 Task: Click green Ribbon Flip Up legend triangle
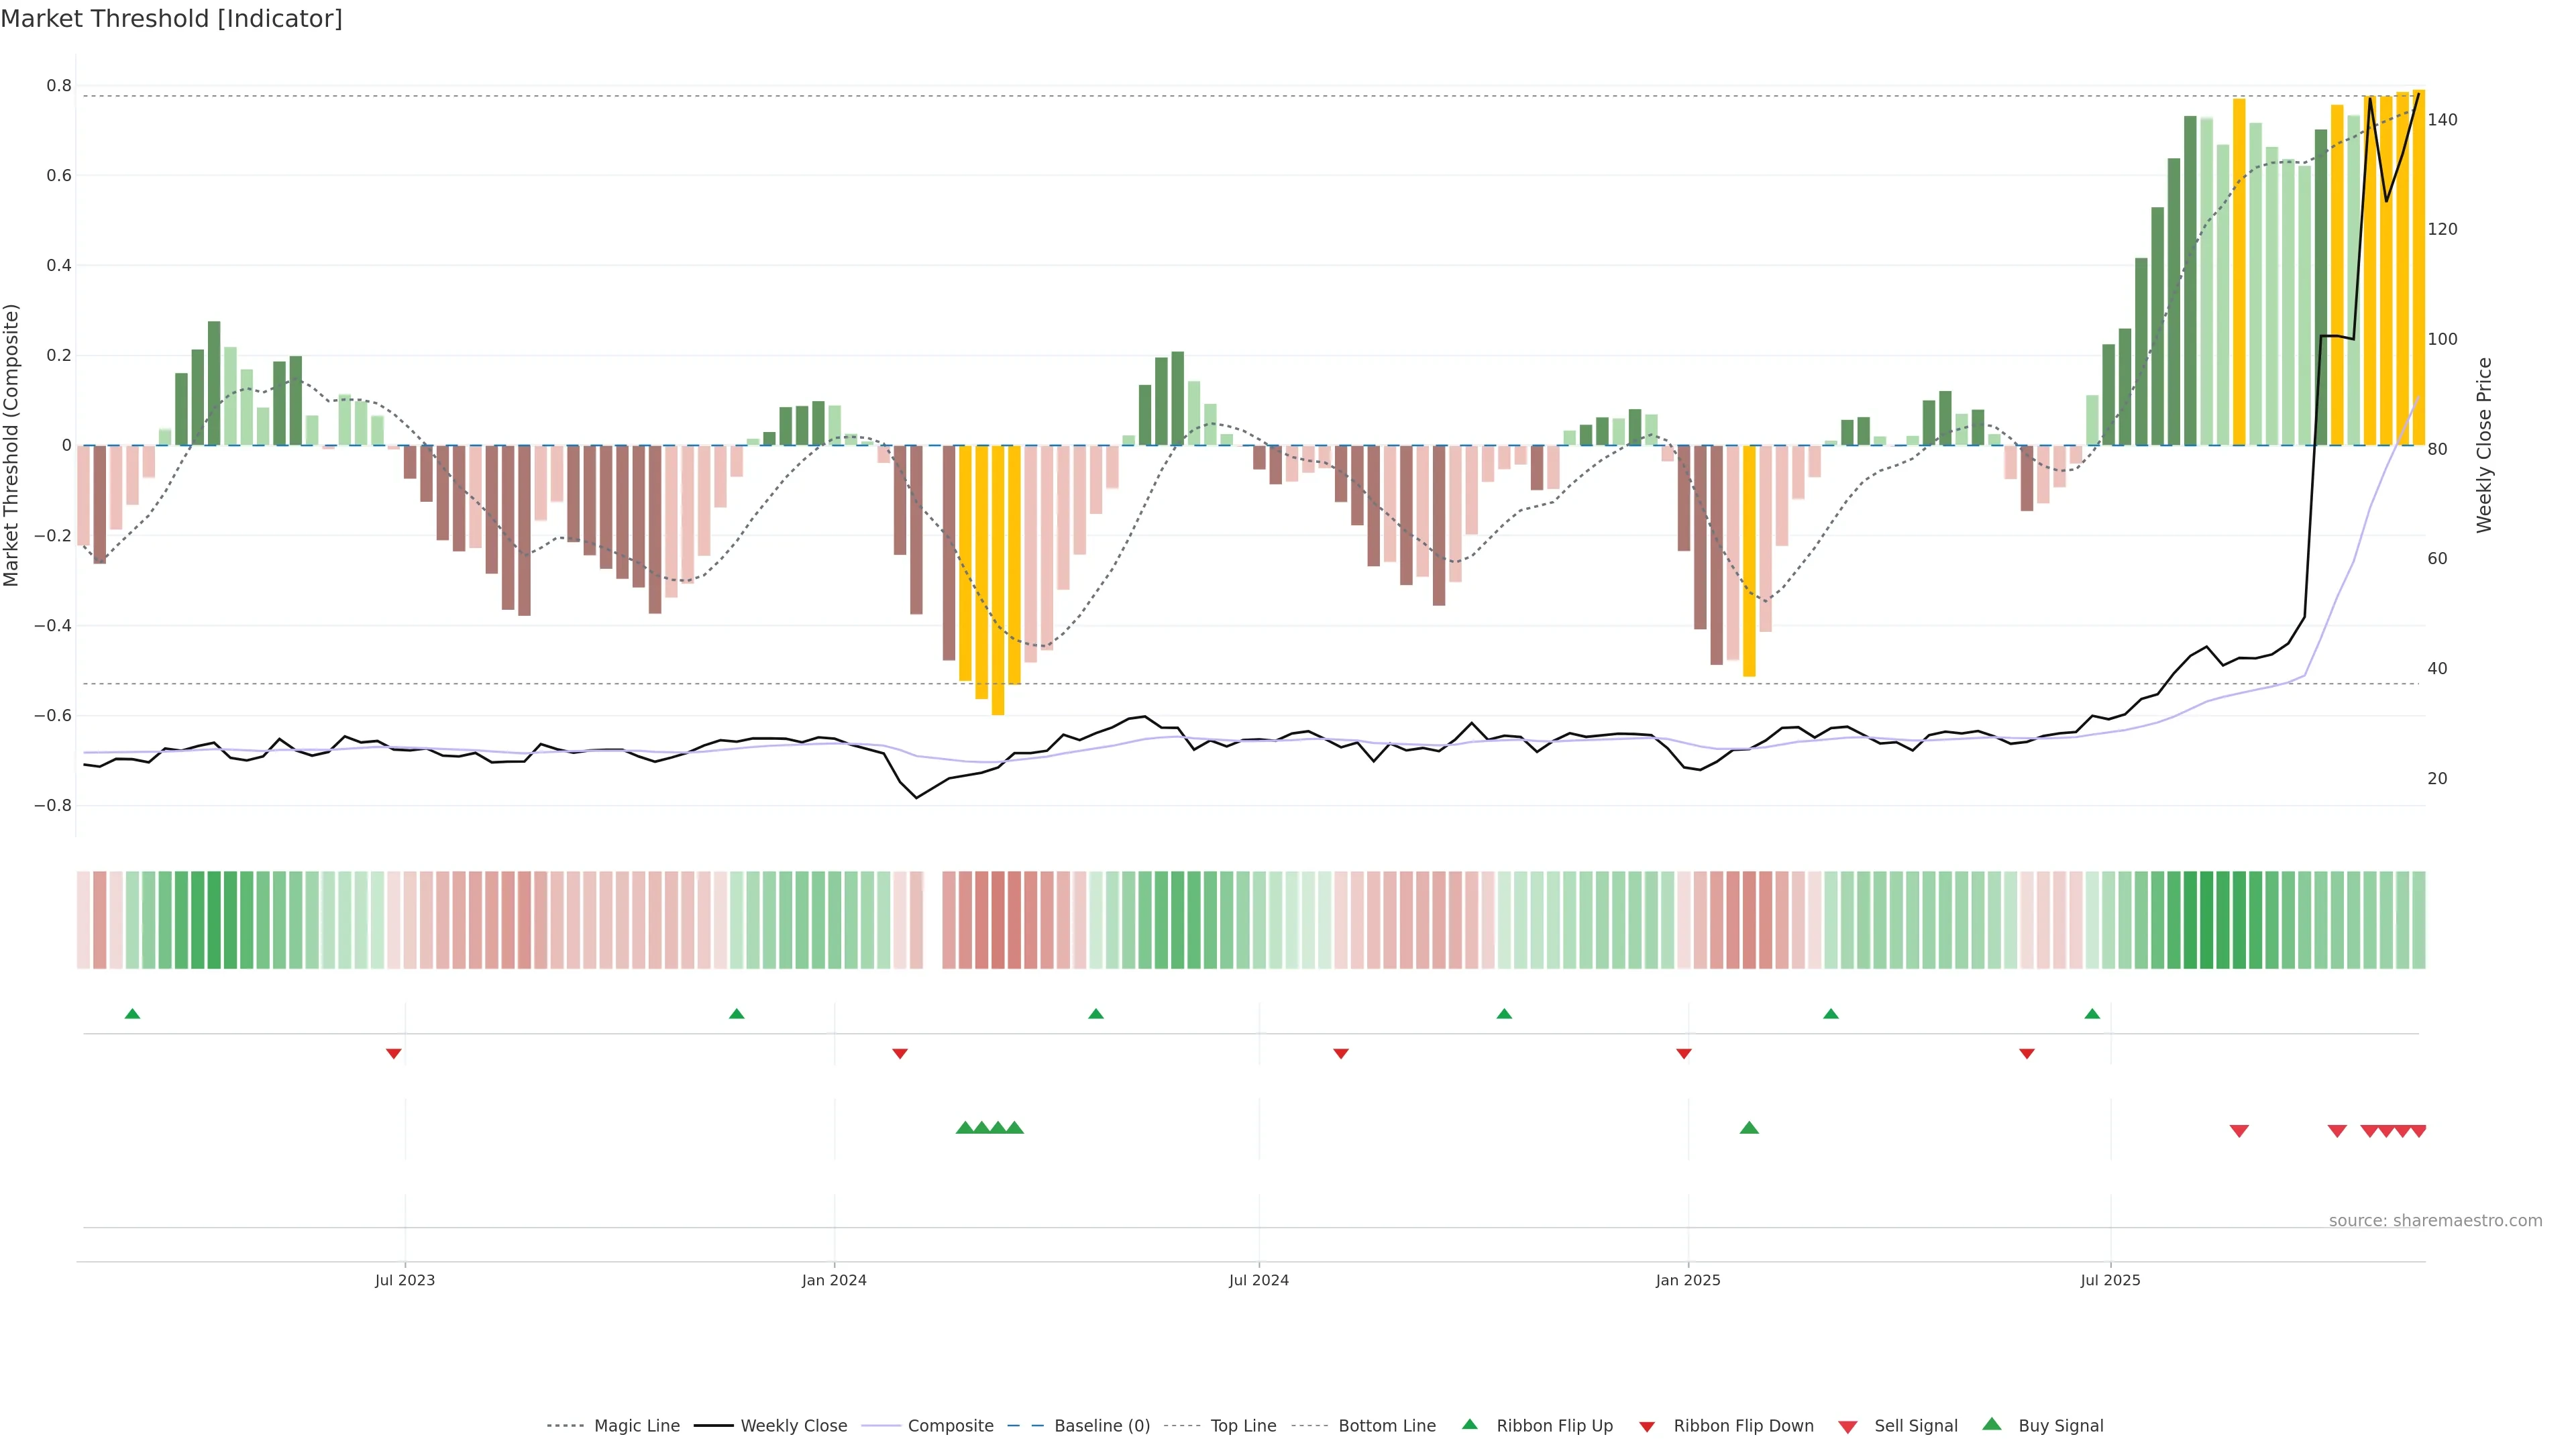click(x=1469, y=1424)
